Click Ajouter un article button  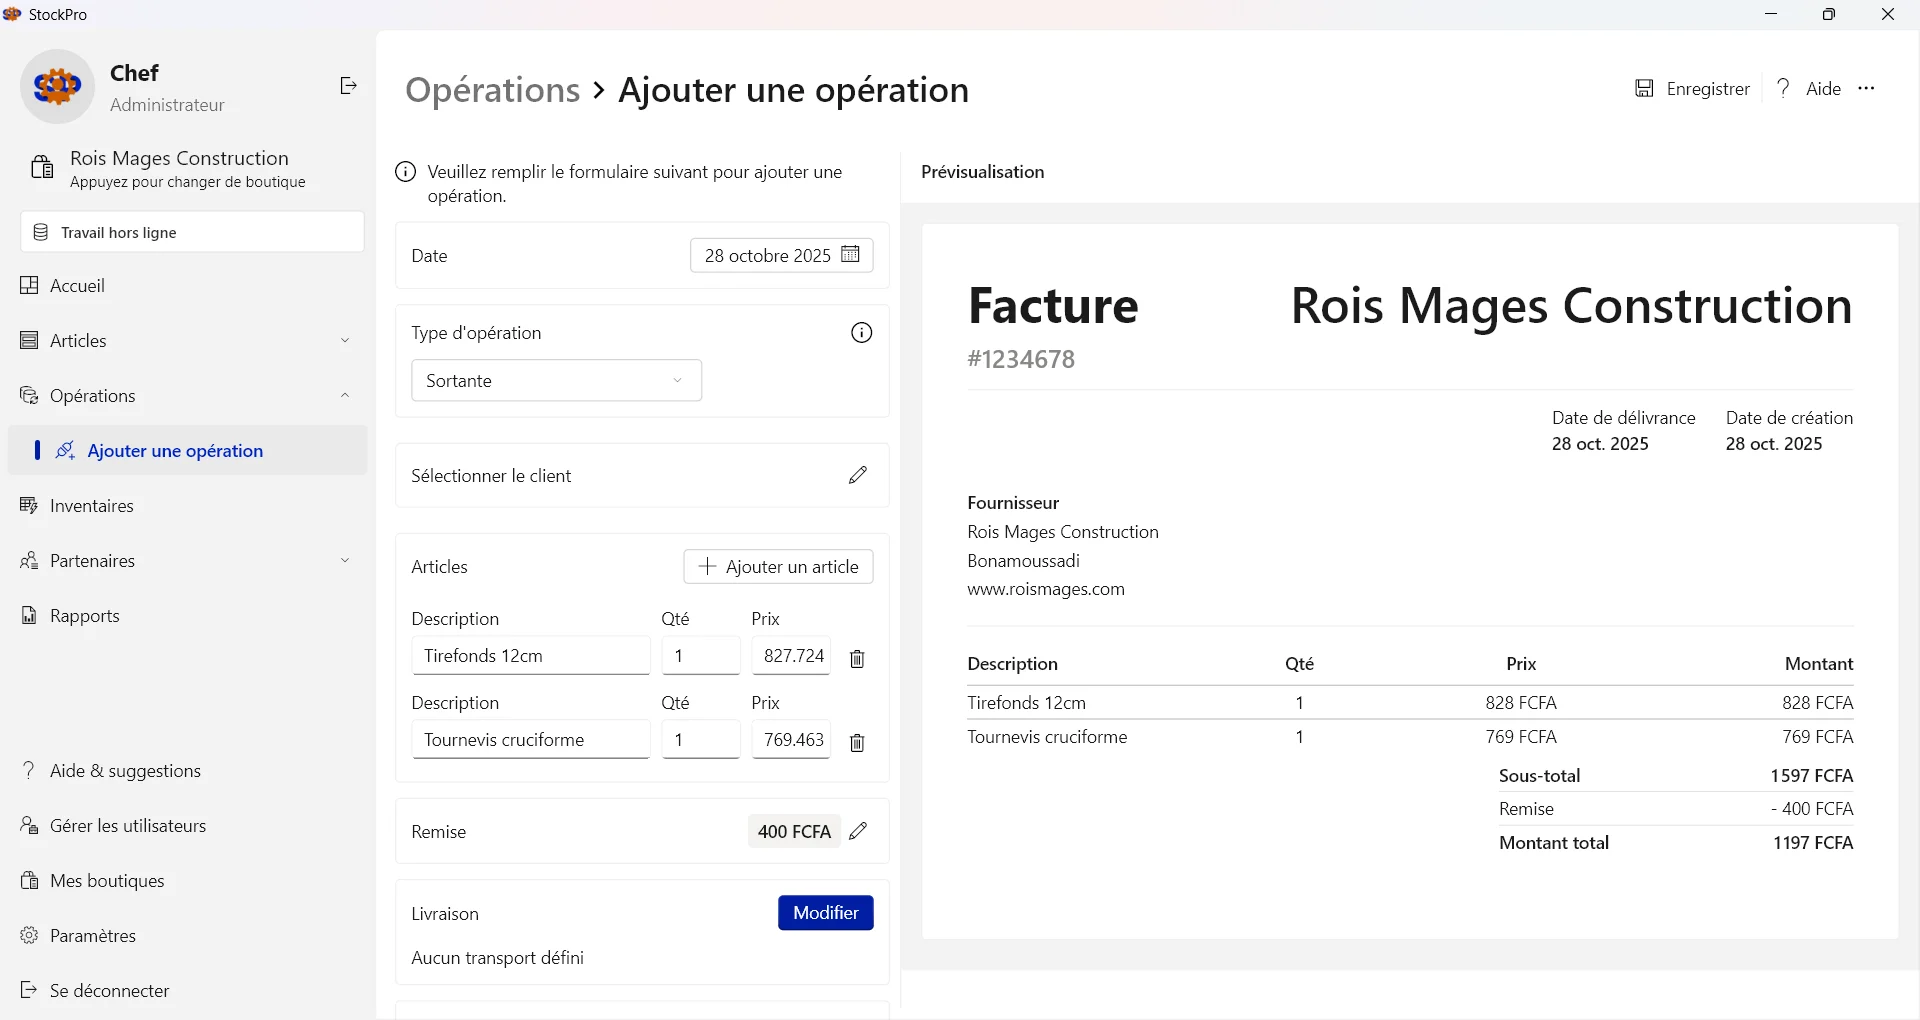point(778,567)
